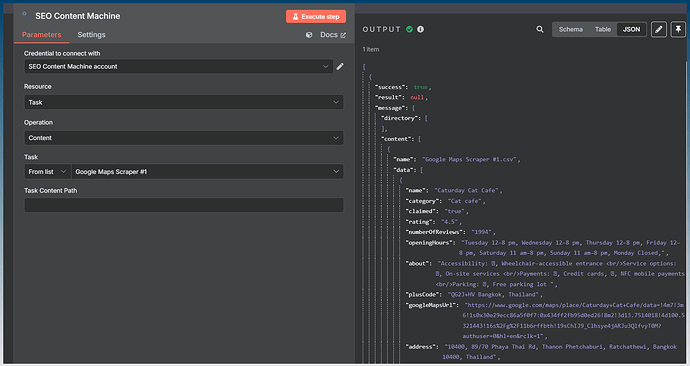Click the green success checkmark icon
Screen dimensions: 690x366
click(410, 29)
